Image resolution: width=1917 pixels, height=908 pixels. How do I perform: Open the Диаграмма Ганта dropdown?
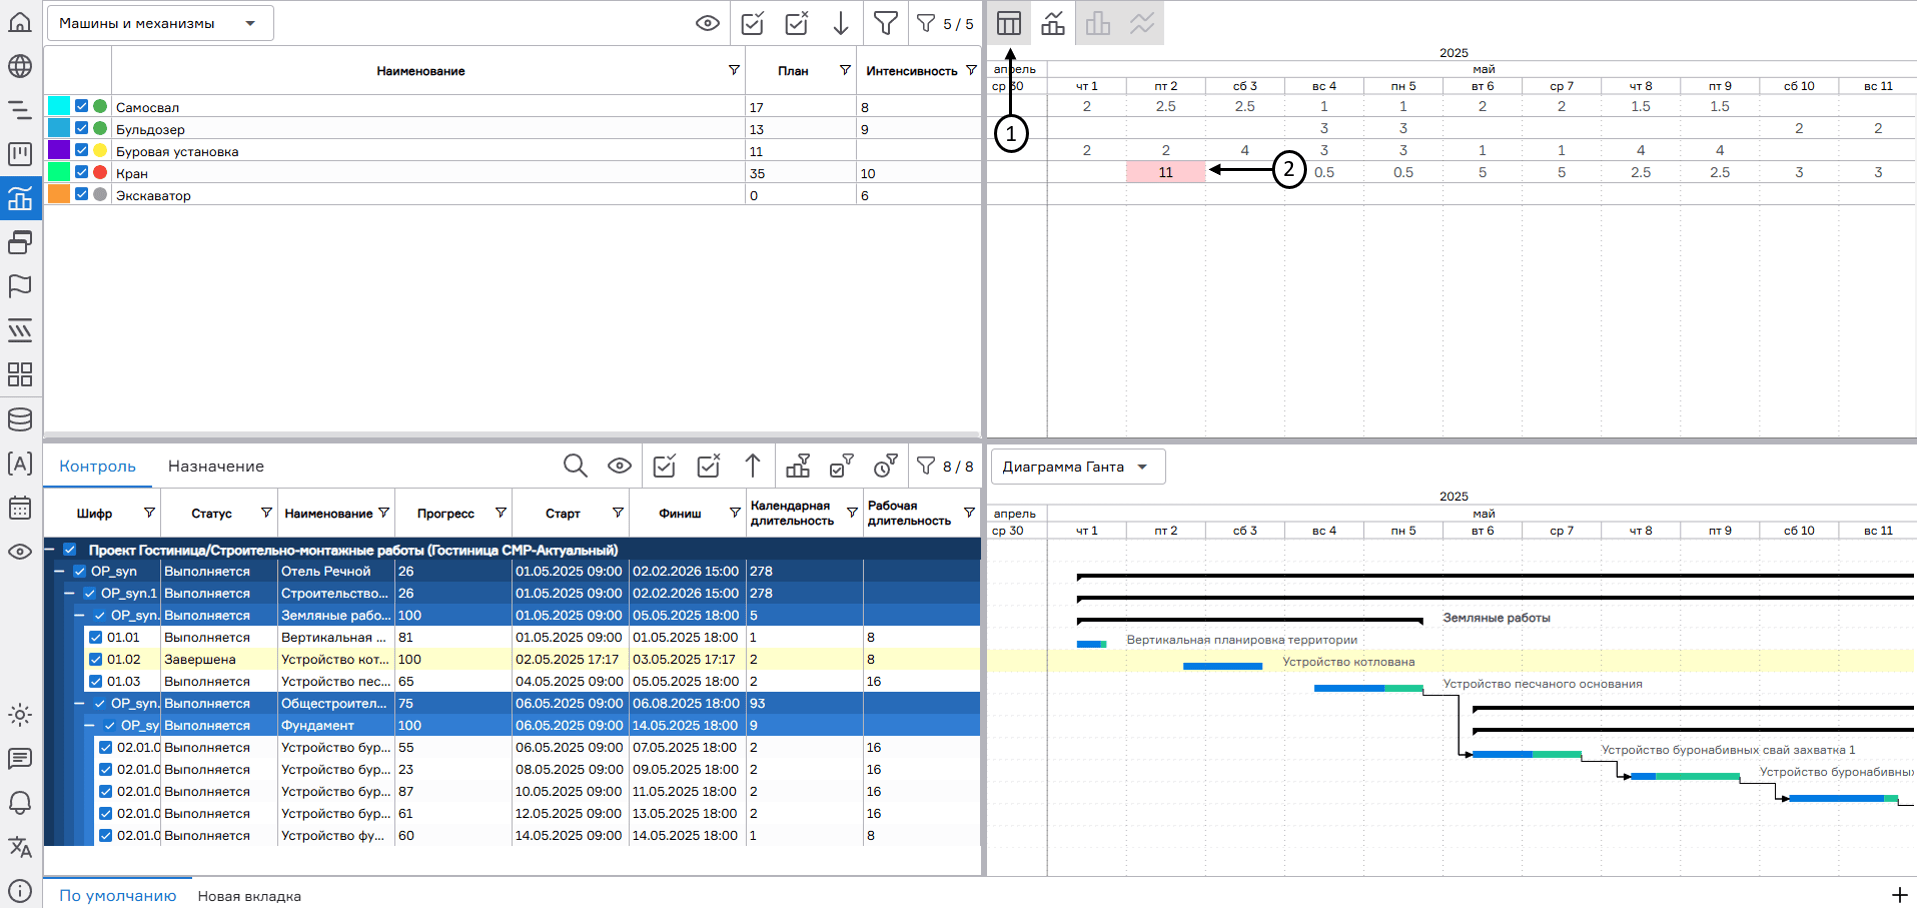click(x=1077, y=467)
